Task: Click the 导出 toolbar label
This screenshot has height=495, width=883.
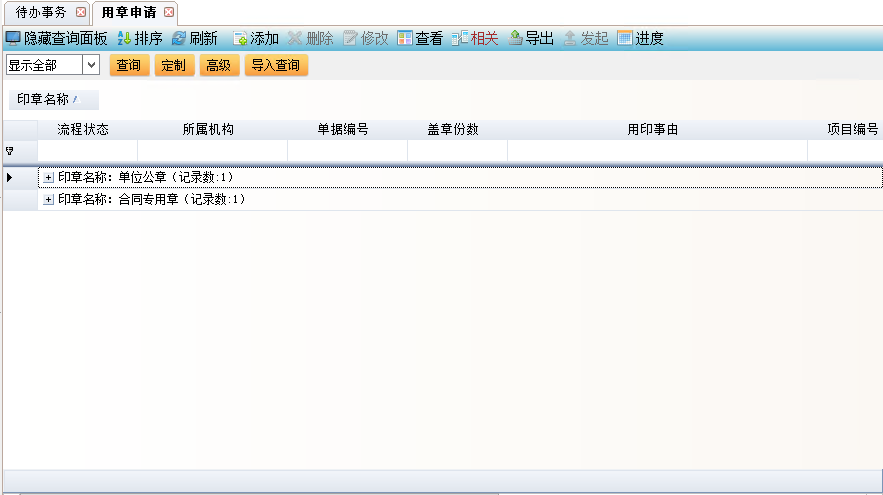Action: coord(539,38)
